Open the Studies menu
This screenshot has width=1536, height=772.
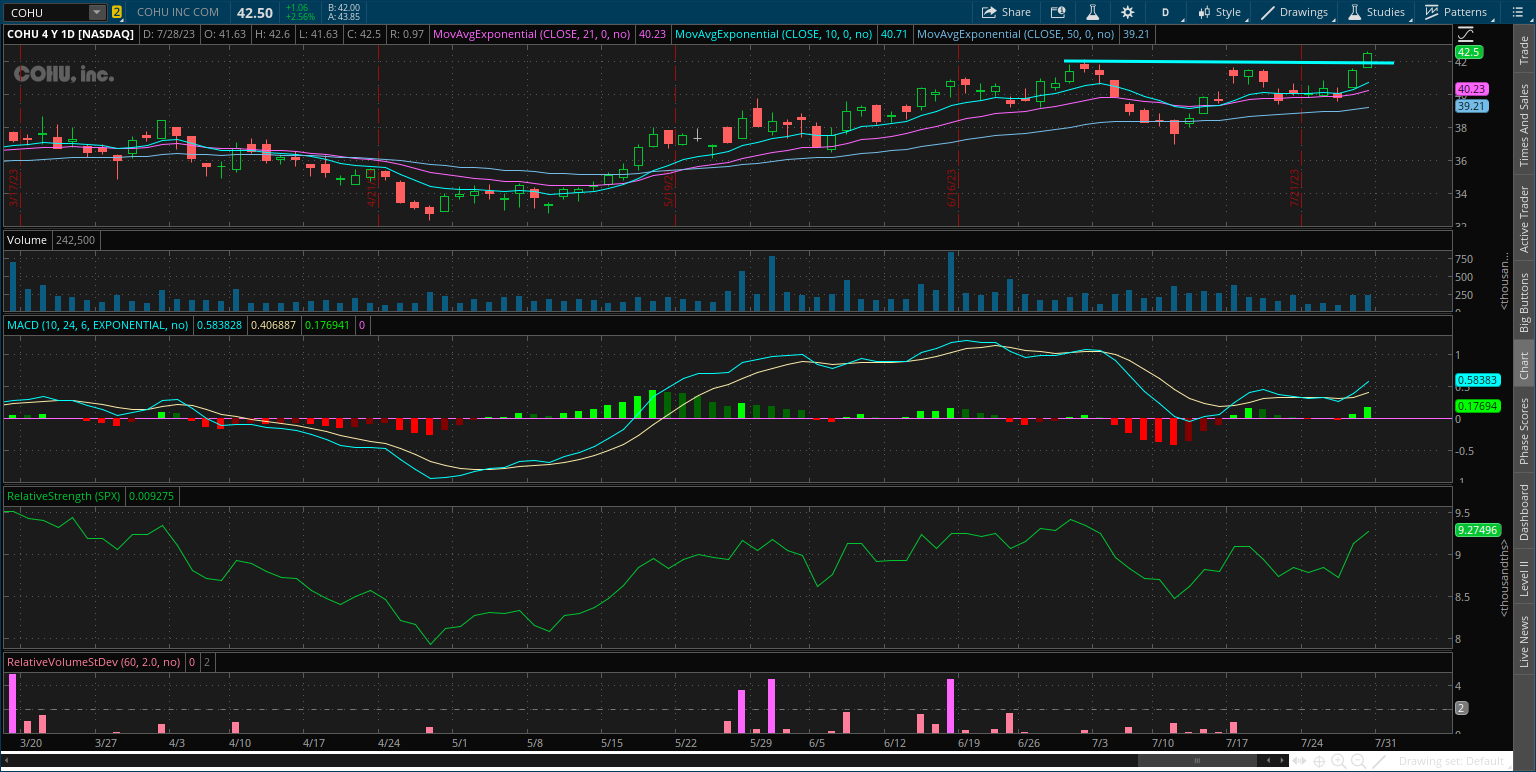tap(1377, 12)
